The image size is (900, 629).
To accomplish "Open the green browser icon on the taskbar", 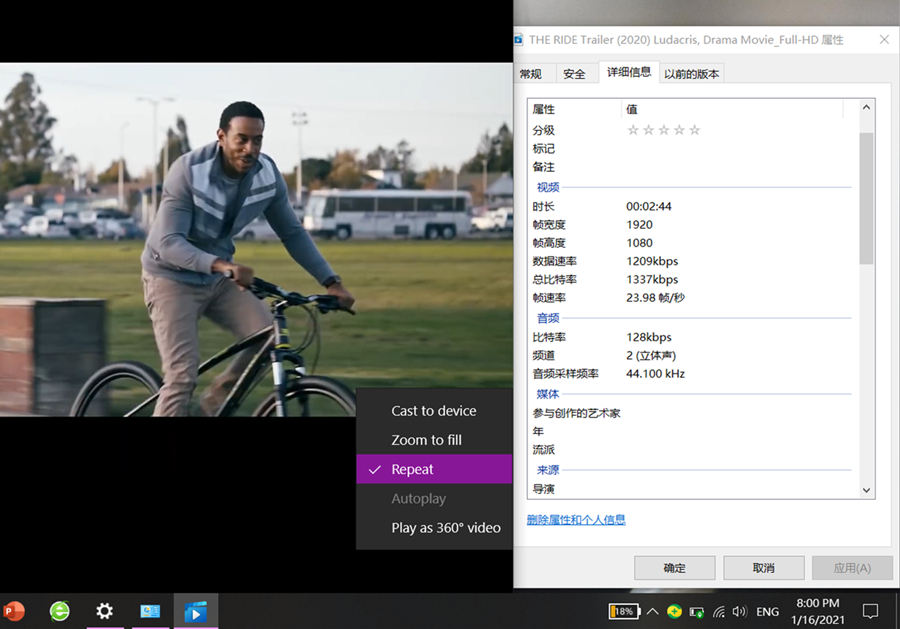I will [x=59, y=611].
